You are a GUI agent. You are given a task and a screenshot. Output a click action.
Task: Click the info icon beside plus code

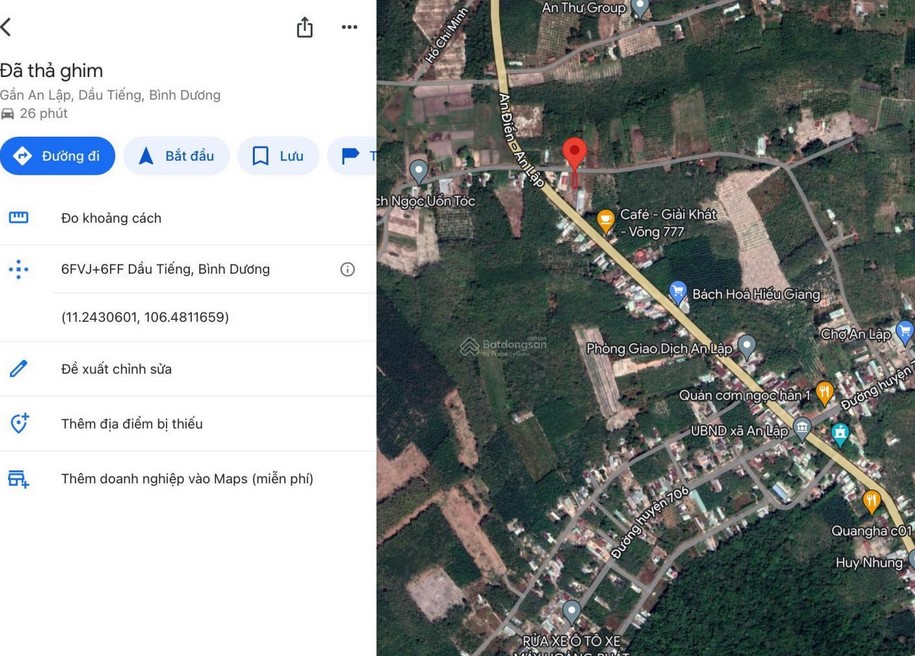347,269
